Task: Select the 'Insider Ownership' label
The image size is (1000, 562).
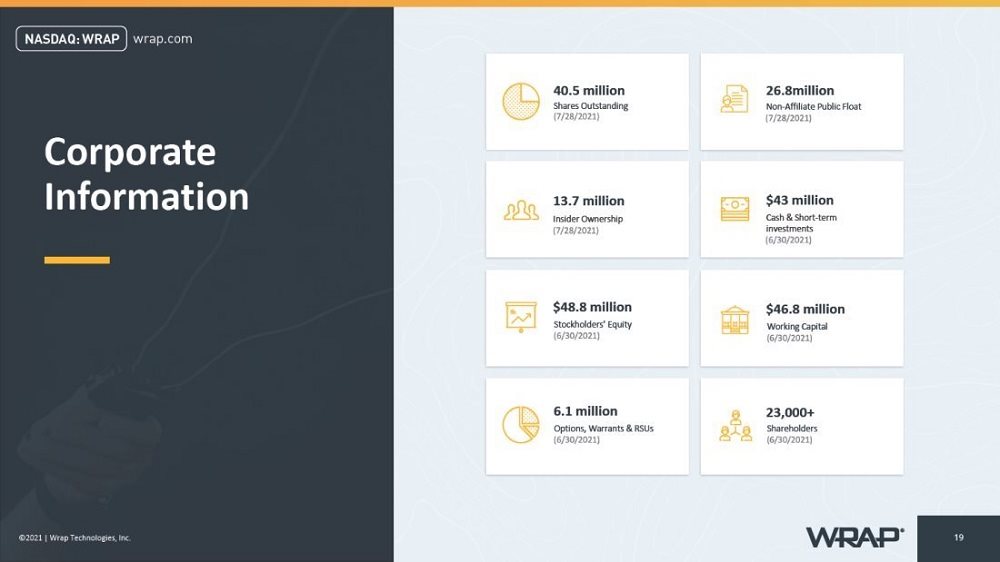Action: pos(588,219)
